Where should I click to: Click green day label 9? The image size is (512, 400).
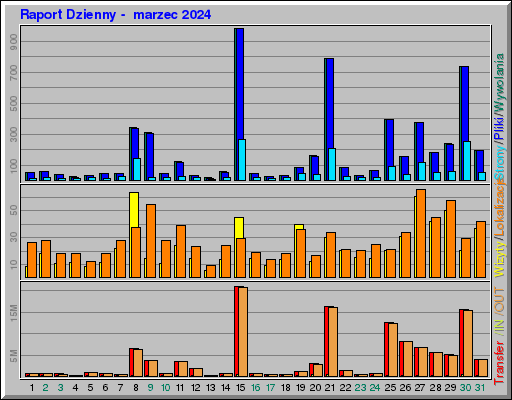tap(150, 388)
